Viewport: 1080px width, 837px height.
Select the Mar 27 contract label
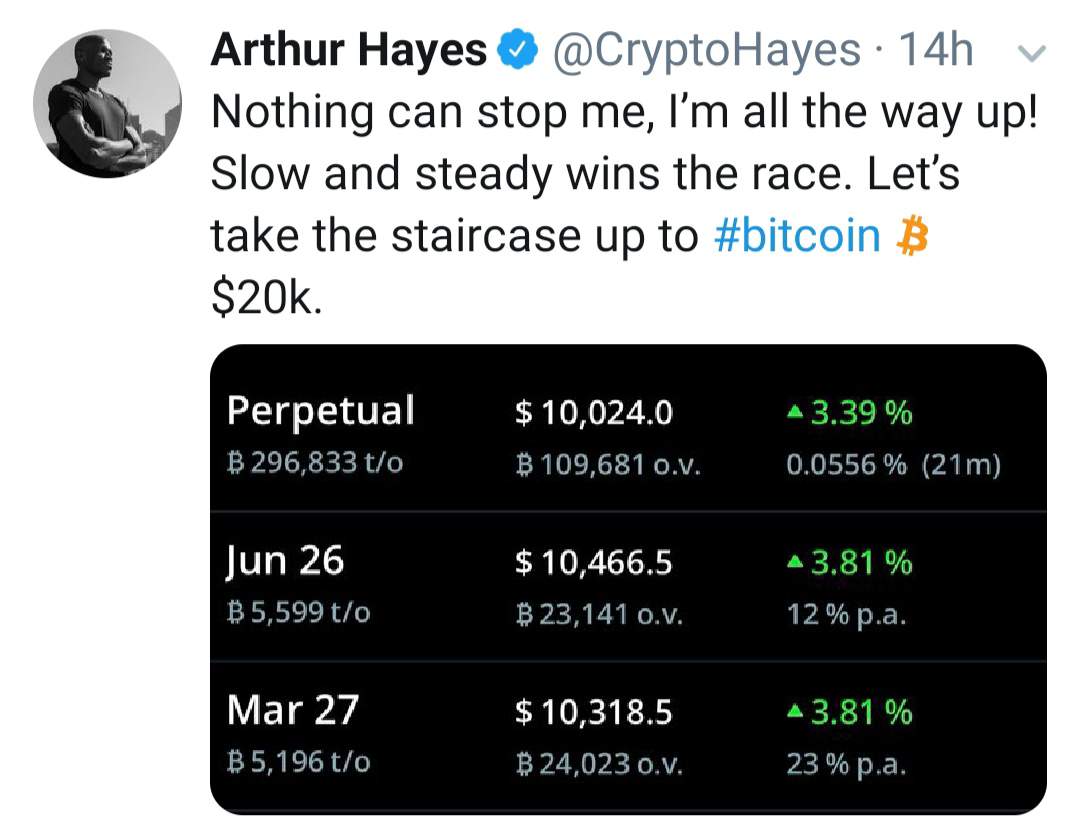pyautogui.click(x=292, y=710)
